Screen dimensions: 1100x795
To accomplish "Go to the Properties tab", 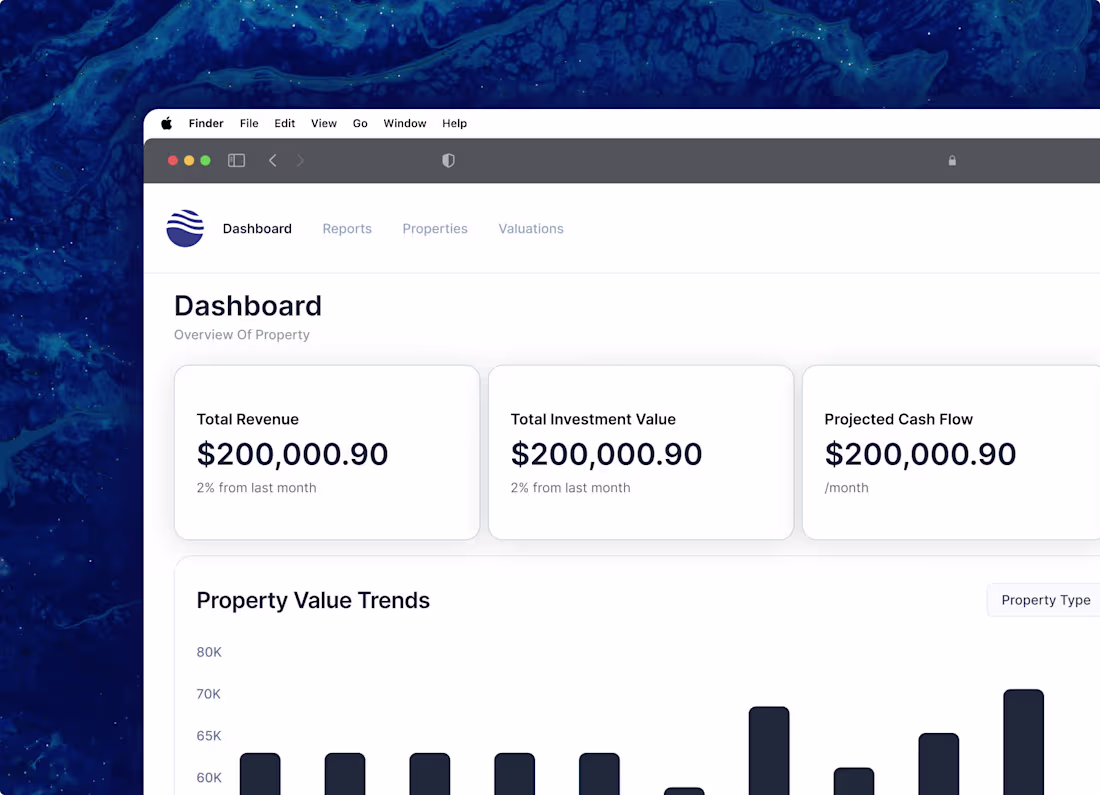I will [435, 228].
